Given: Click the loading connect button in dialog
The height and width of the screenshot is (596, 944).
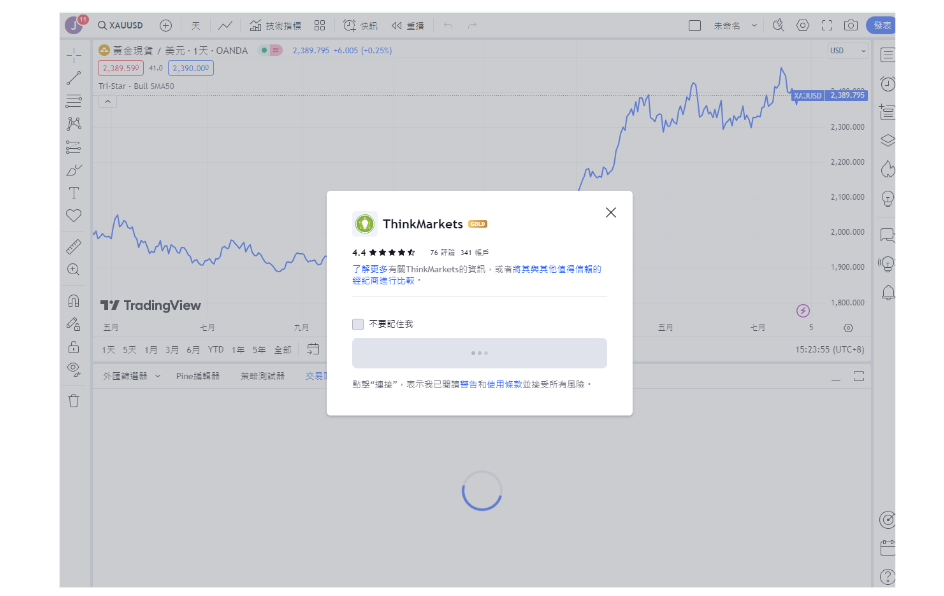Looking at the screenshot, I should click(479, 353).
